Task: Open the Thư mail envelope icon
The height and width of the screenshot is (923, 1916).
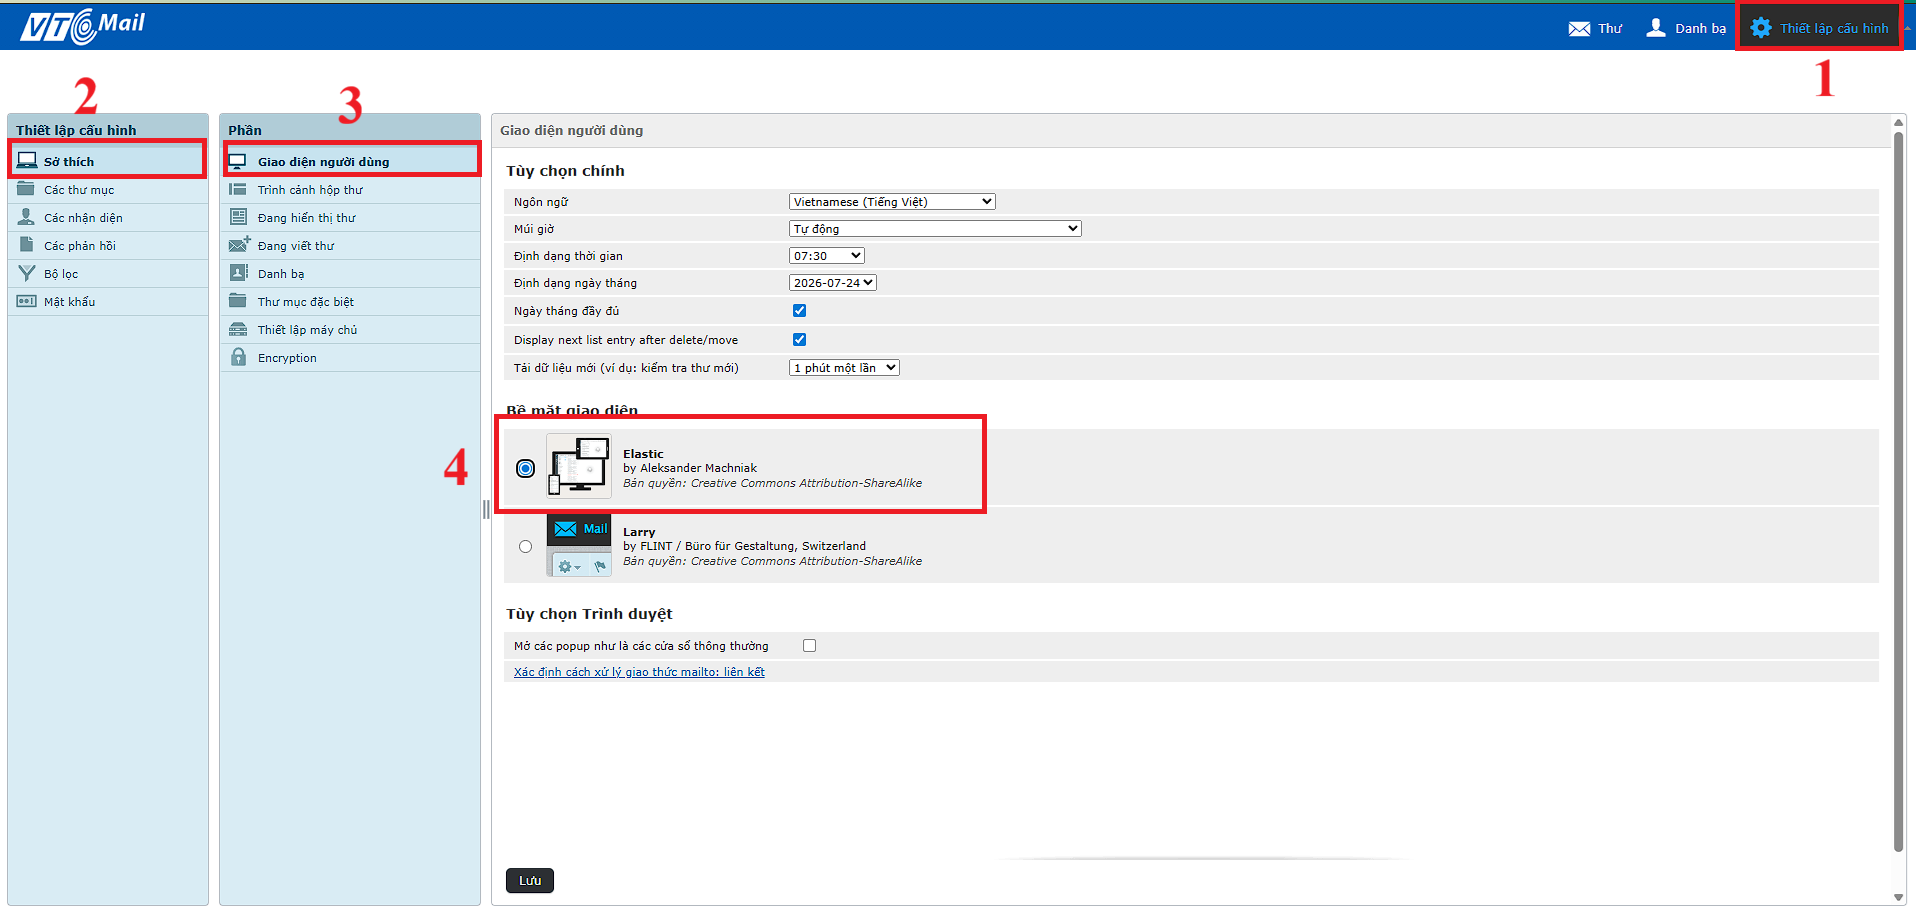Action: 1579,28
